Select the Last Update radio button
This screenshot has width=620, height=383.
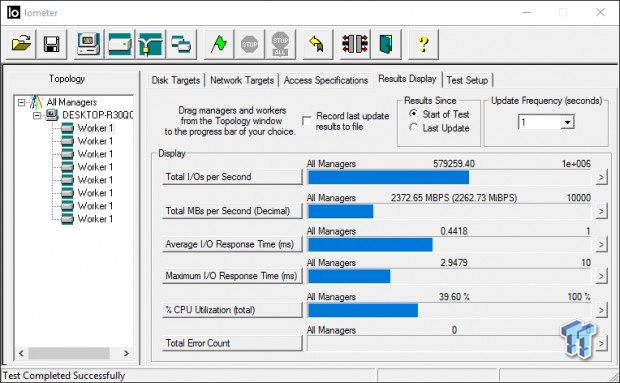(413, 128)
